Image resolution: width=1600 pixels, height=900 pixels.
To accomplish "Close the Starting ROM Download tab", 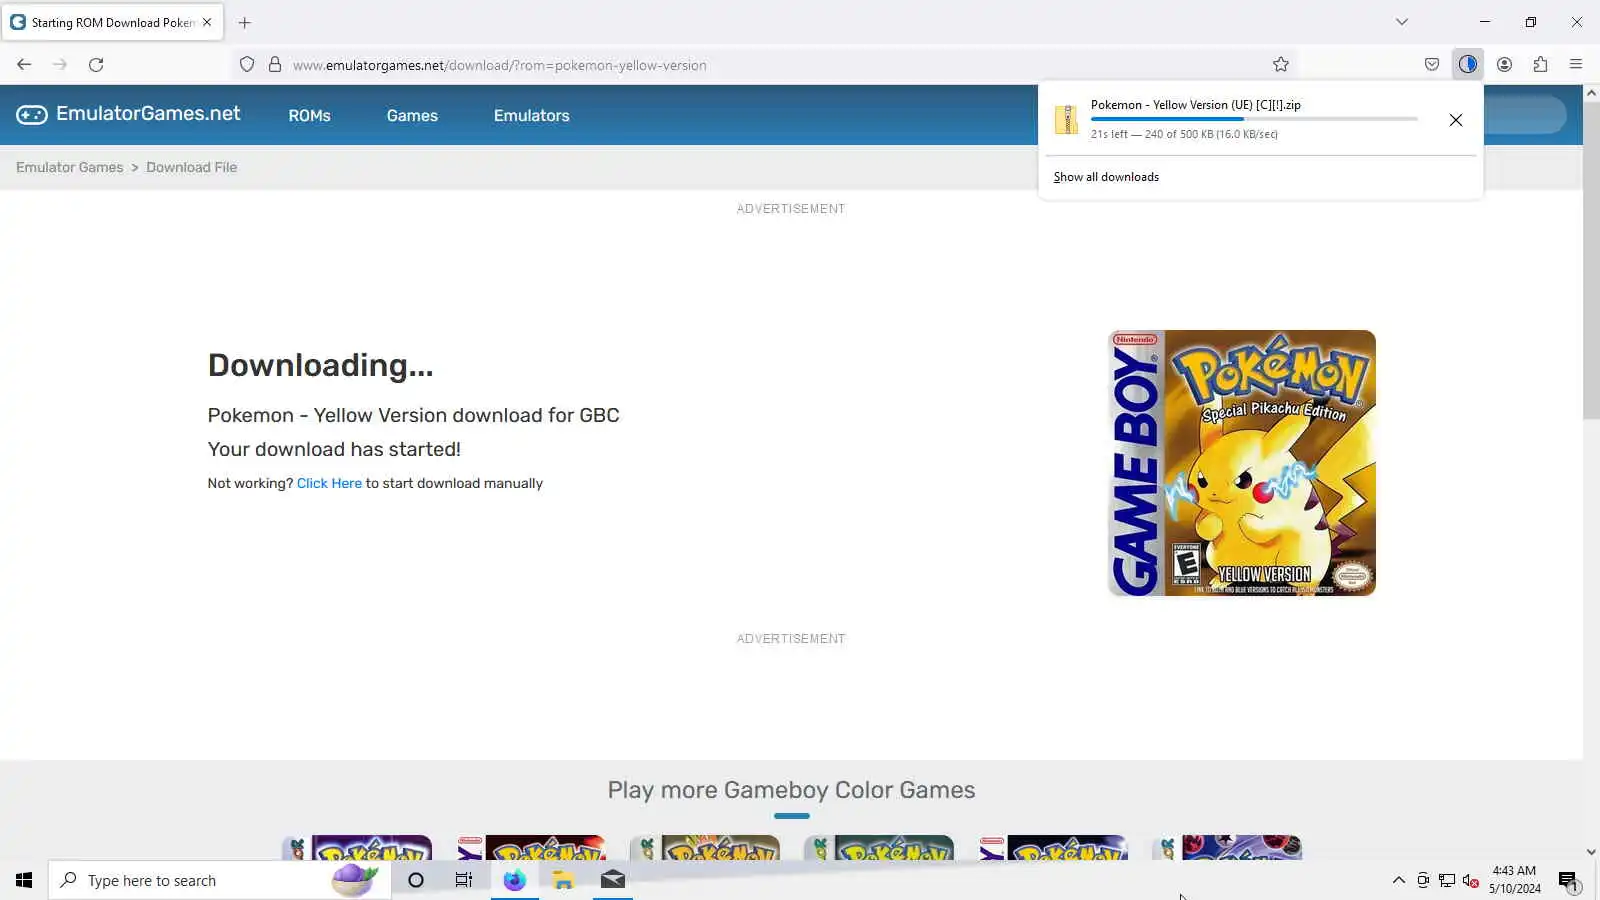I will pyautogui.click(x=207, y=22).
